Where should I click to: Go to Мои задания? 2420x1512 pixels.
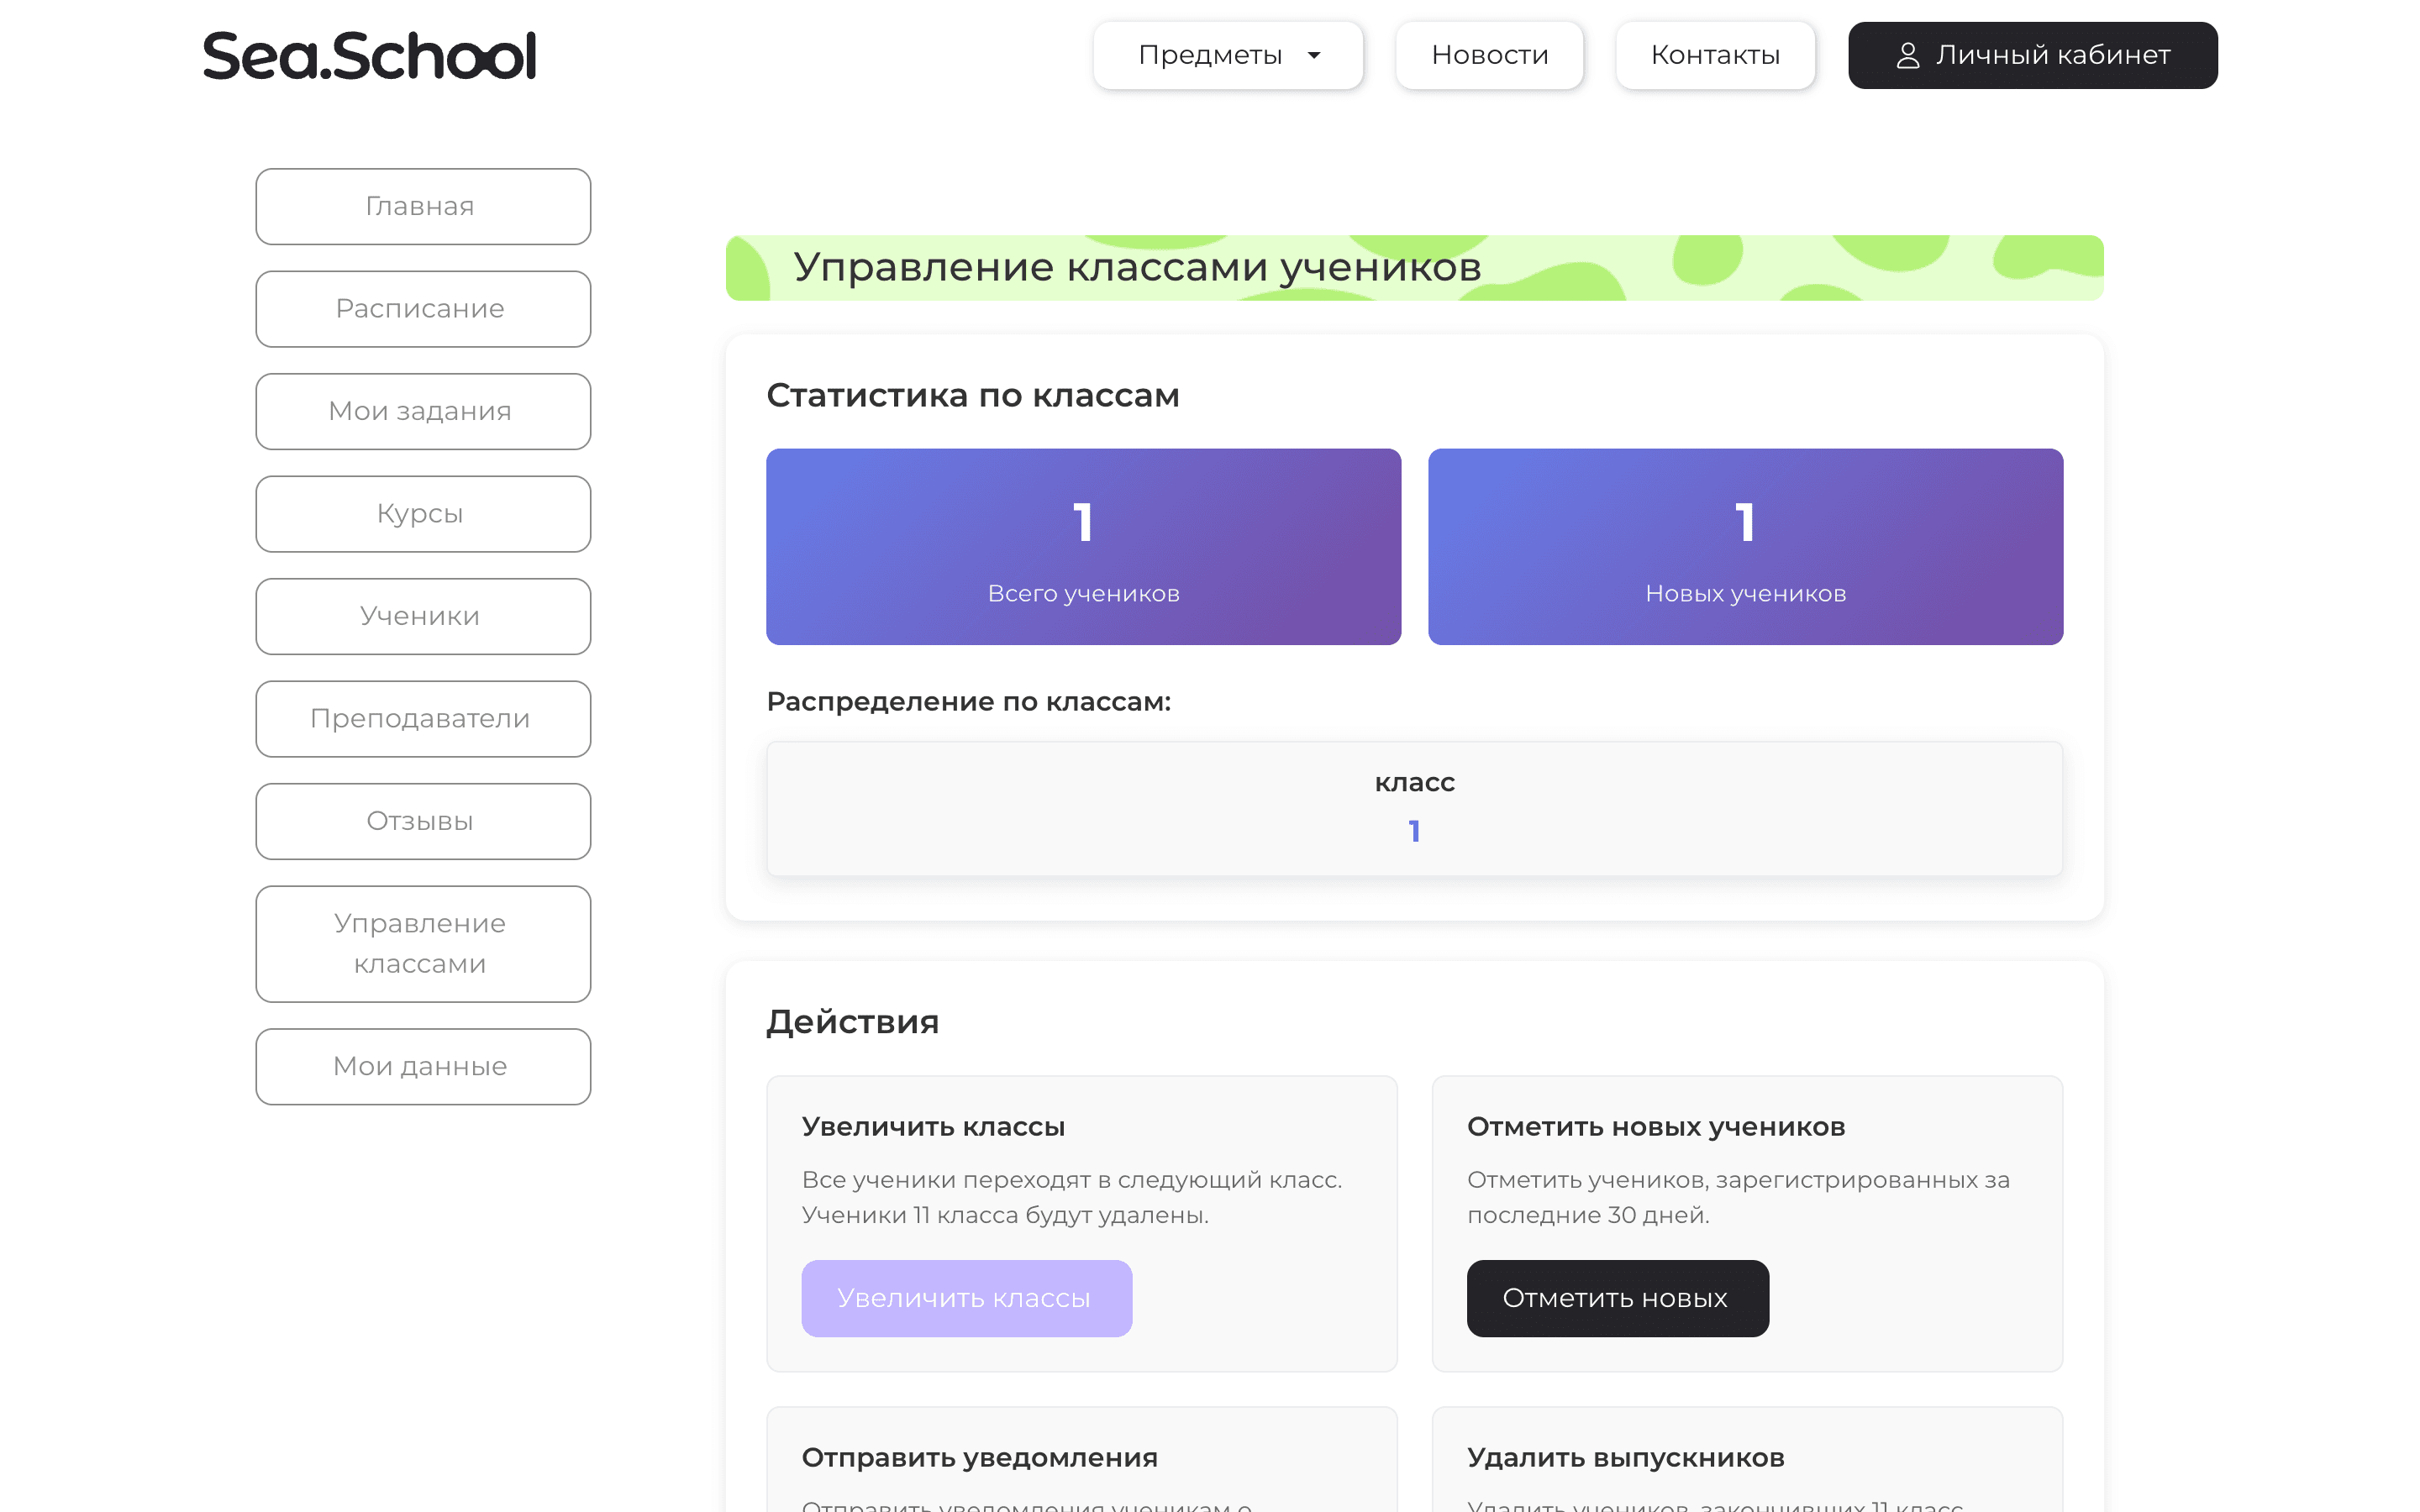423,411
